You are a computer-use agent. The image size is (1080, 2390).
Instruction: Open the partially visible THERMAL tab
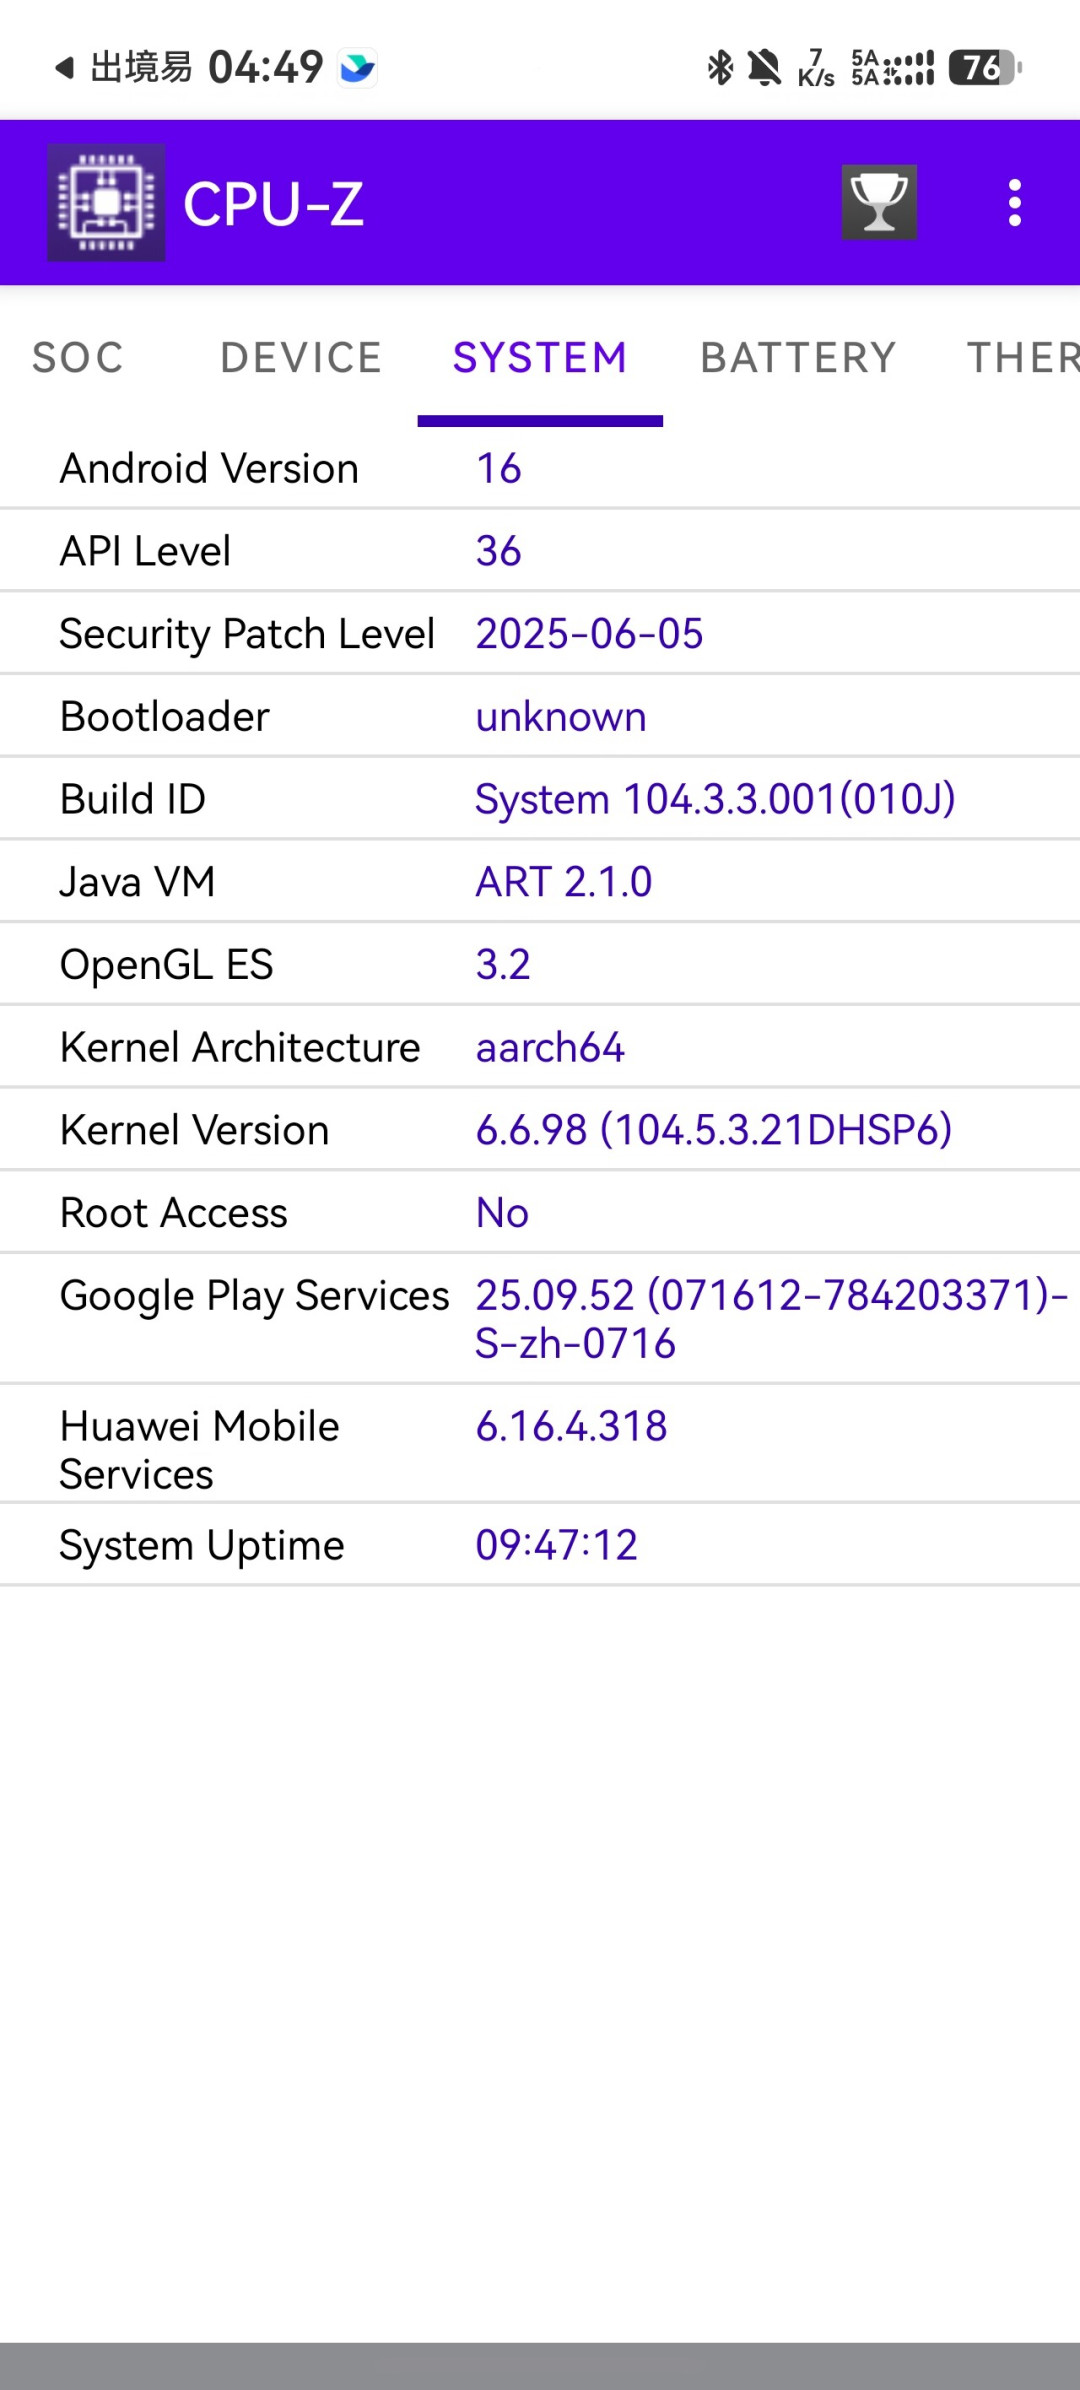(1023, 357)
